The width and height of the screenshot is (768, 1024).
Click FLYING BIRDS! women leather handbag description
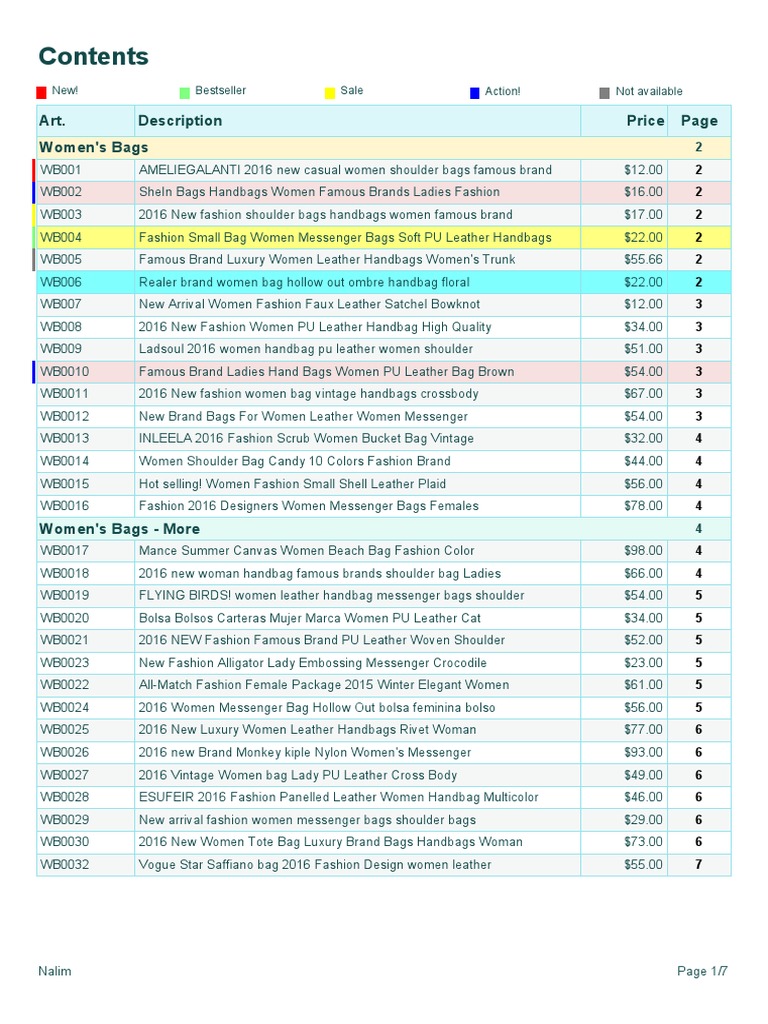(331, 596)
